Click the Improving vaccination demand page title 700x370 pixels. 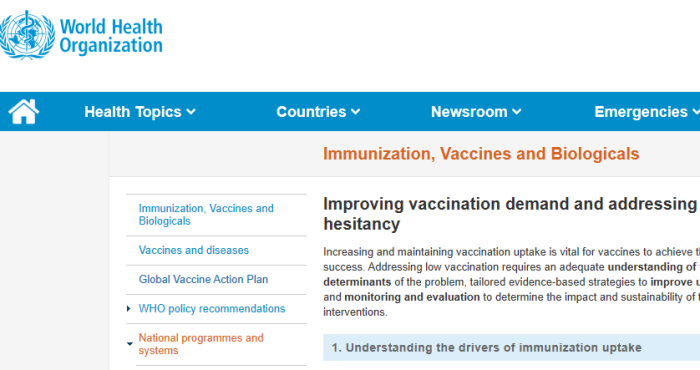[511, 214]
